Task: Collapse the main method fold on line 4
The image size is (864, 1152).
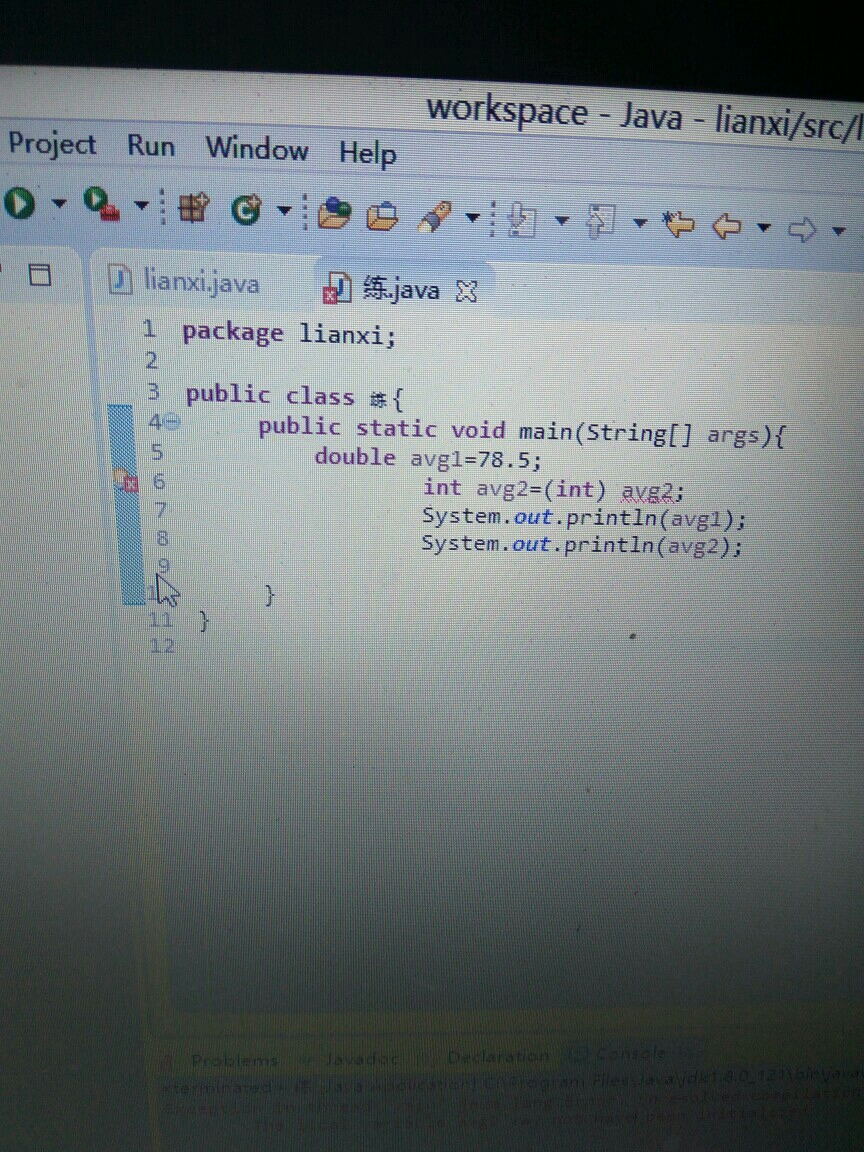Action: 171,422
